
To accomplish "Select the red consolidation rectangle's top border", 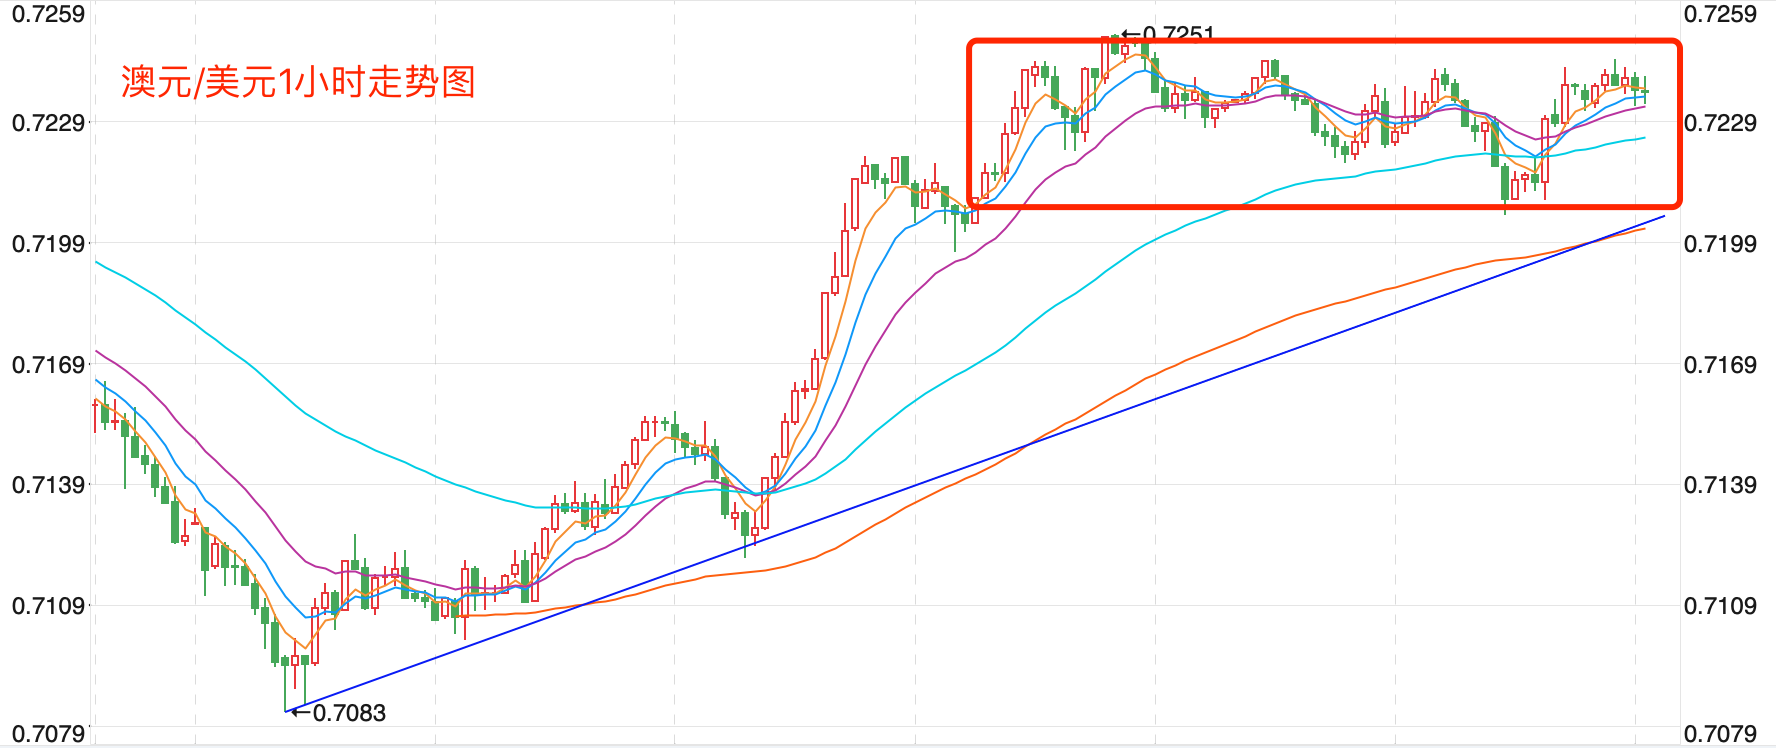I will pos(1323,42).
